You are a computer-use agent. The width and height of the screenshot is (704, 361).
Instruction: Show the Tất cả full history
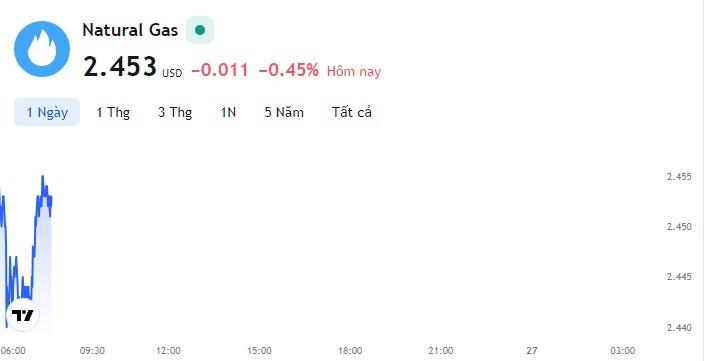[352, 112]
